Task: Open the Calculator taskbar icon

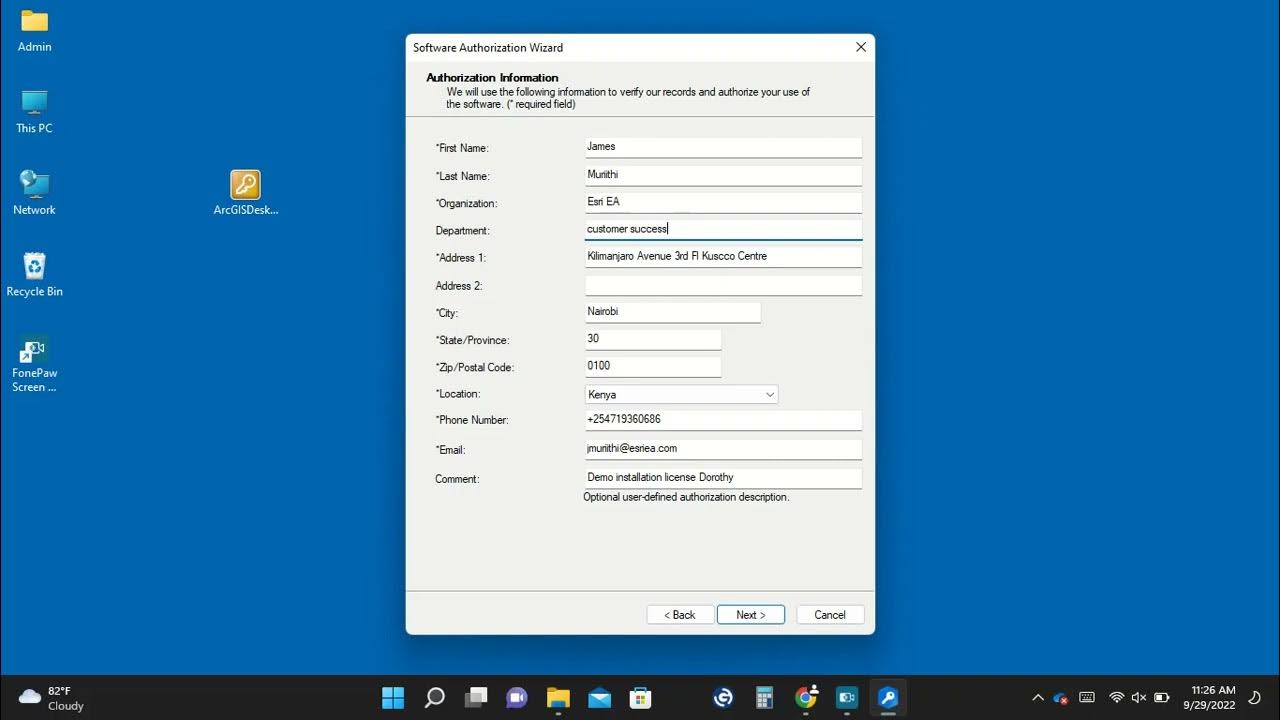Action: pyautogui.click(x=765, y=697)
